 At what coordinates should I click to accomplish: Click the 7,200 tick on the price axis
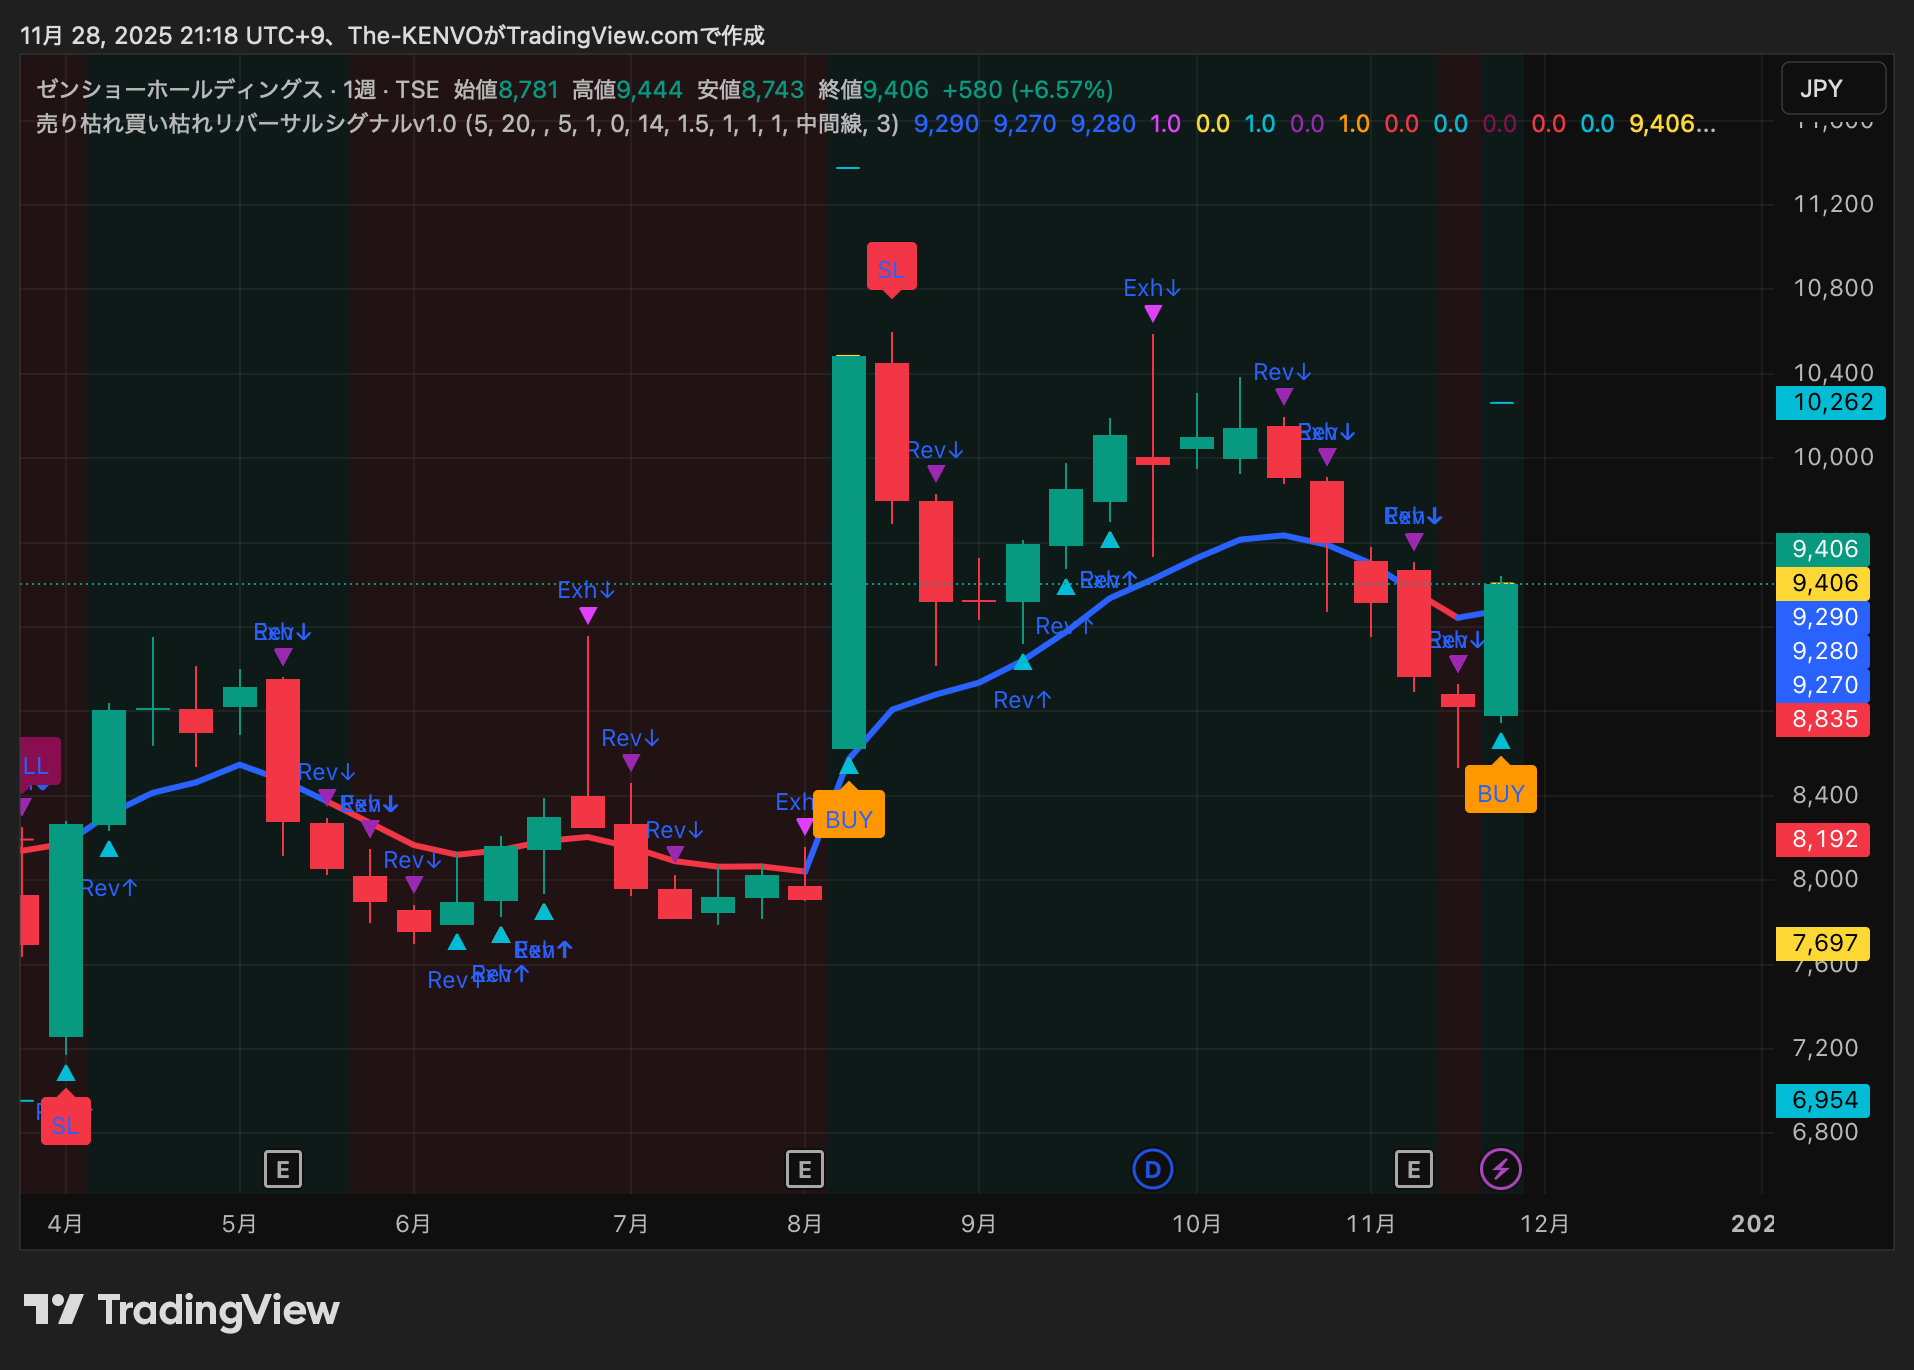[x=1825, y=1047]
